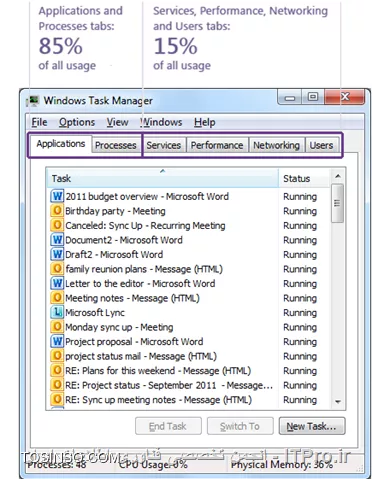
Task: Select 2011 budget overview - Microsoft Word
Action: (147, 196)
